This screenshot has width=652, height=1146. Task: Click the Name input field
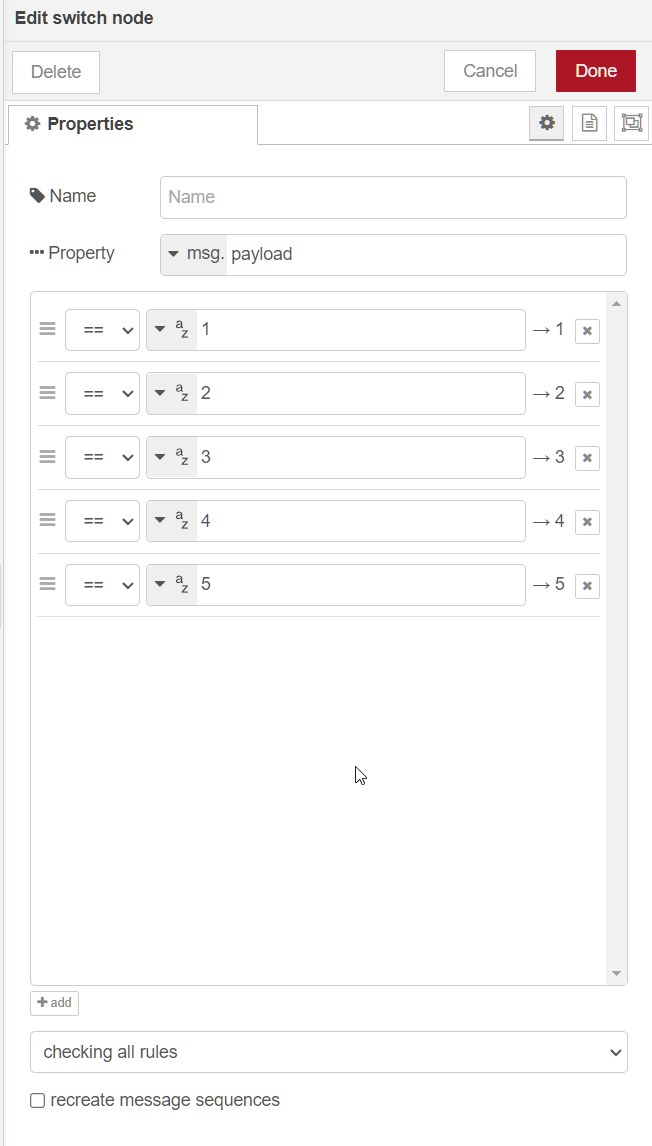[393, 197]
